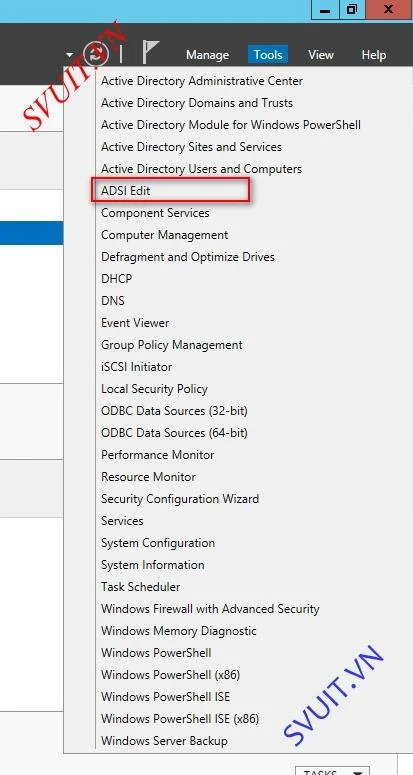413x775 pixels.
Task: Select Active Directory Administrative Center
Action: click(202, 81)
